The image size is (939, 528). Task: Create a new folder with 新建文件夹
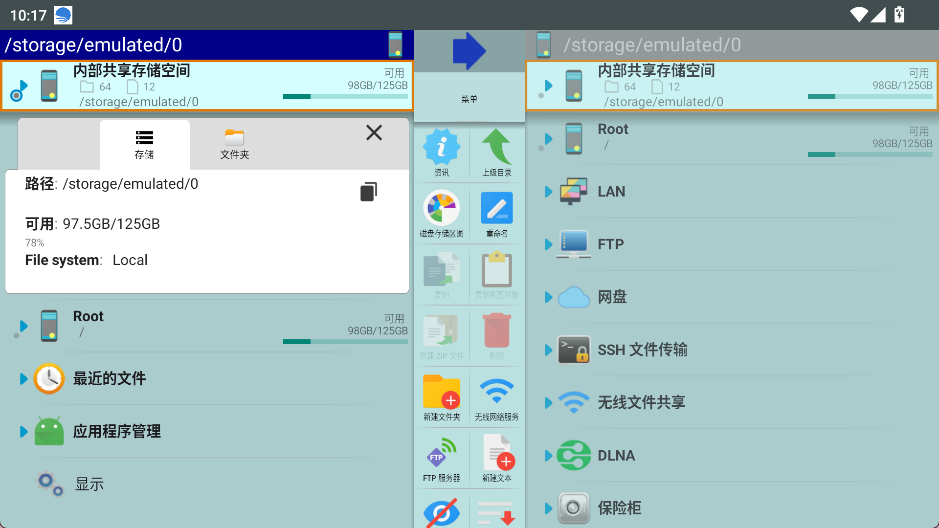click(441, 395)
